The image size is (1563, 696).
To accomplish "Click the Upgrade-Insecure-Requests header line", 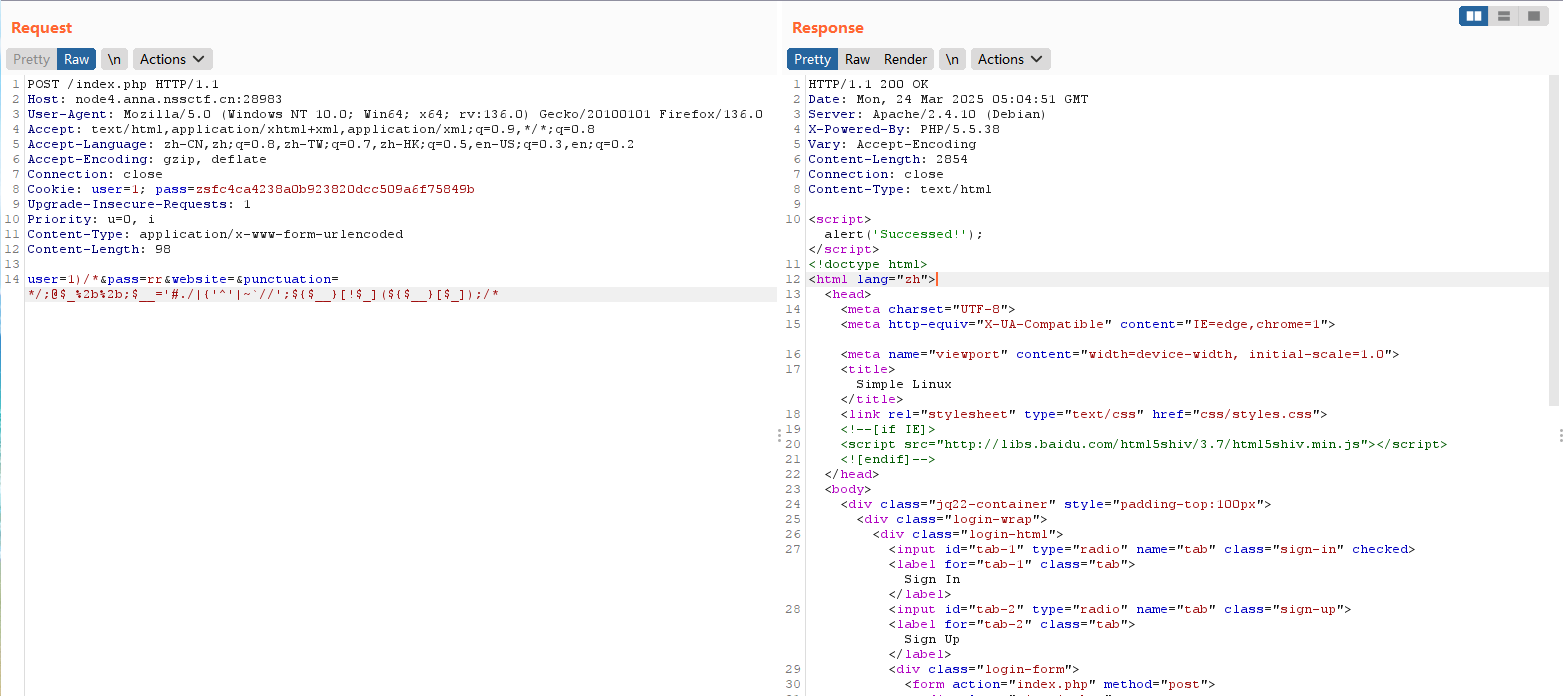I will pyautogui.click(x=139, y=204).
